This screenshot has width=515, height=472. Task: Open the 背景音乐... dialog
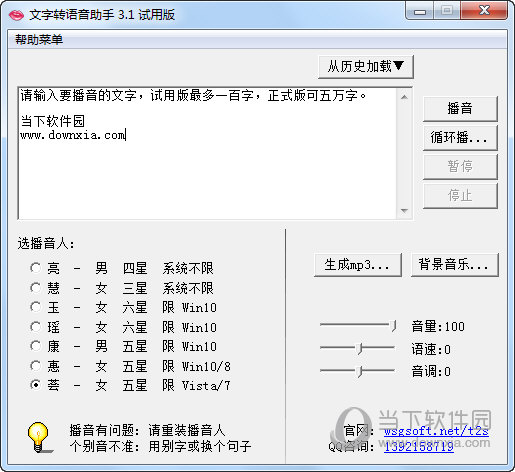point(455,265)
